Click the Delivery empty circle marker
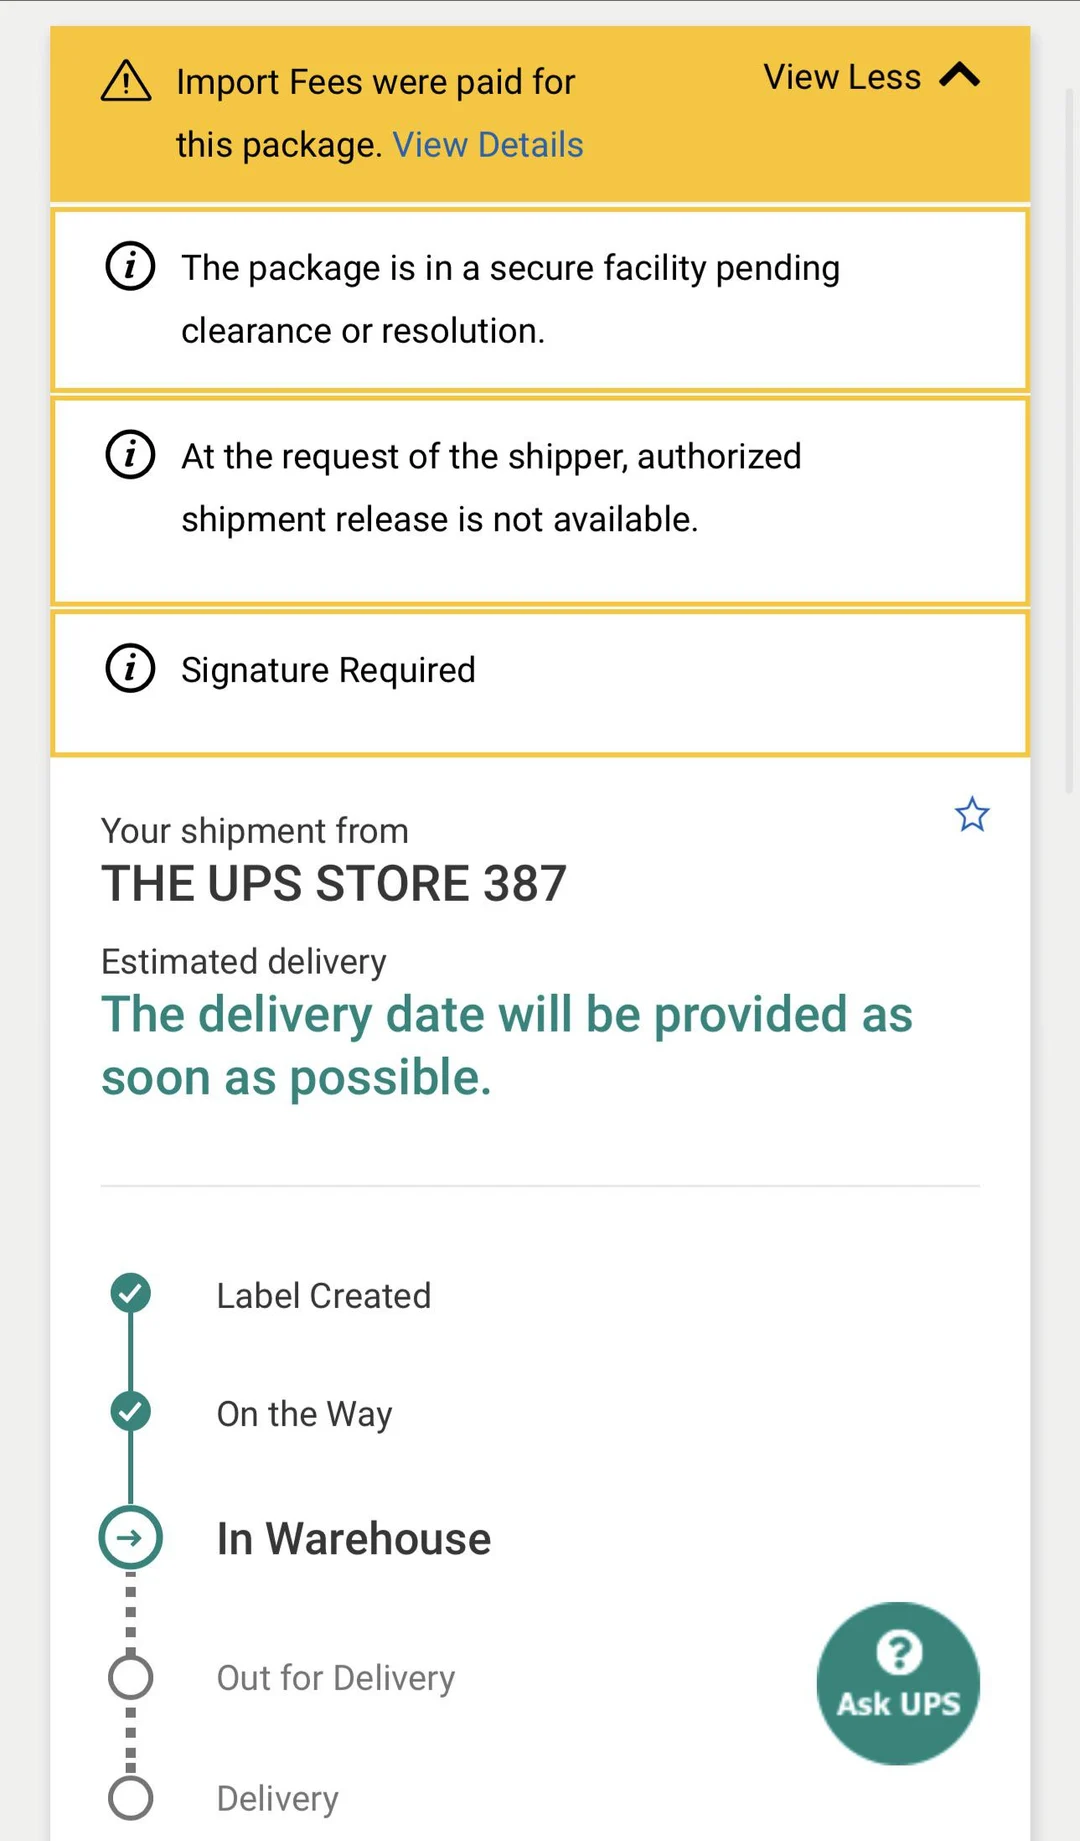Screen dimensions: 1080x1841 click(130, 1796)
